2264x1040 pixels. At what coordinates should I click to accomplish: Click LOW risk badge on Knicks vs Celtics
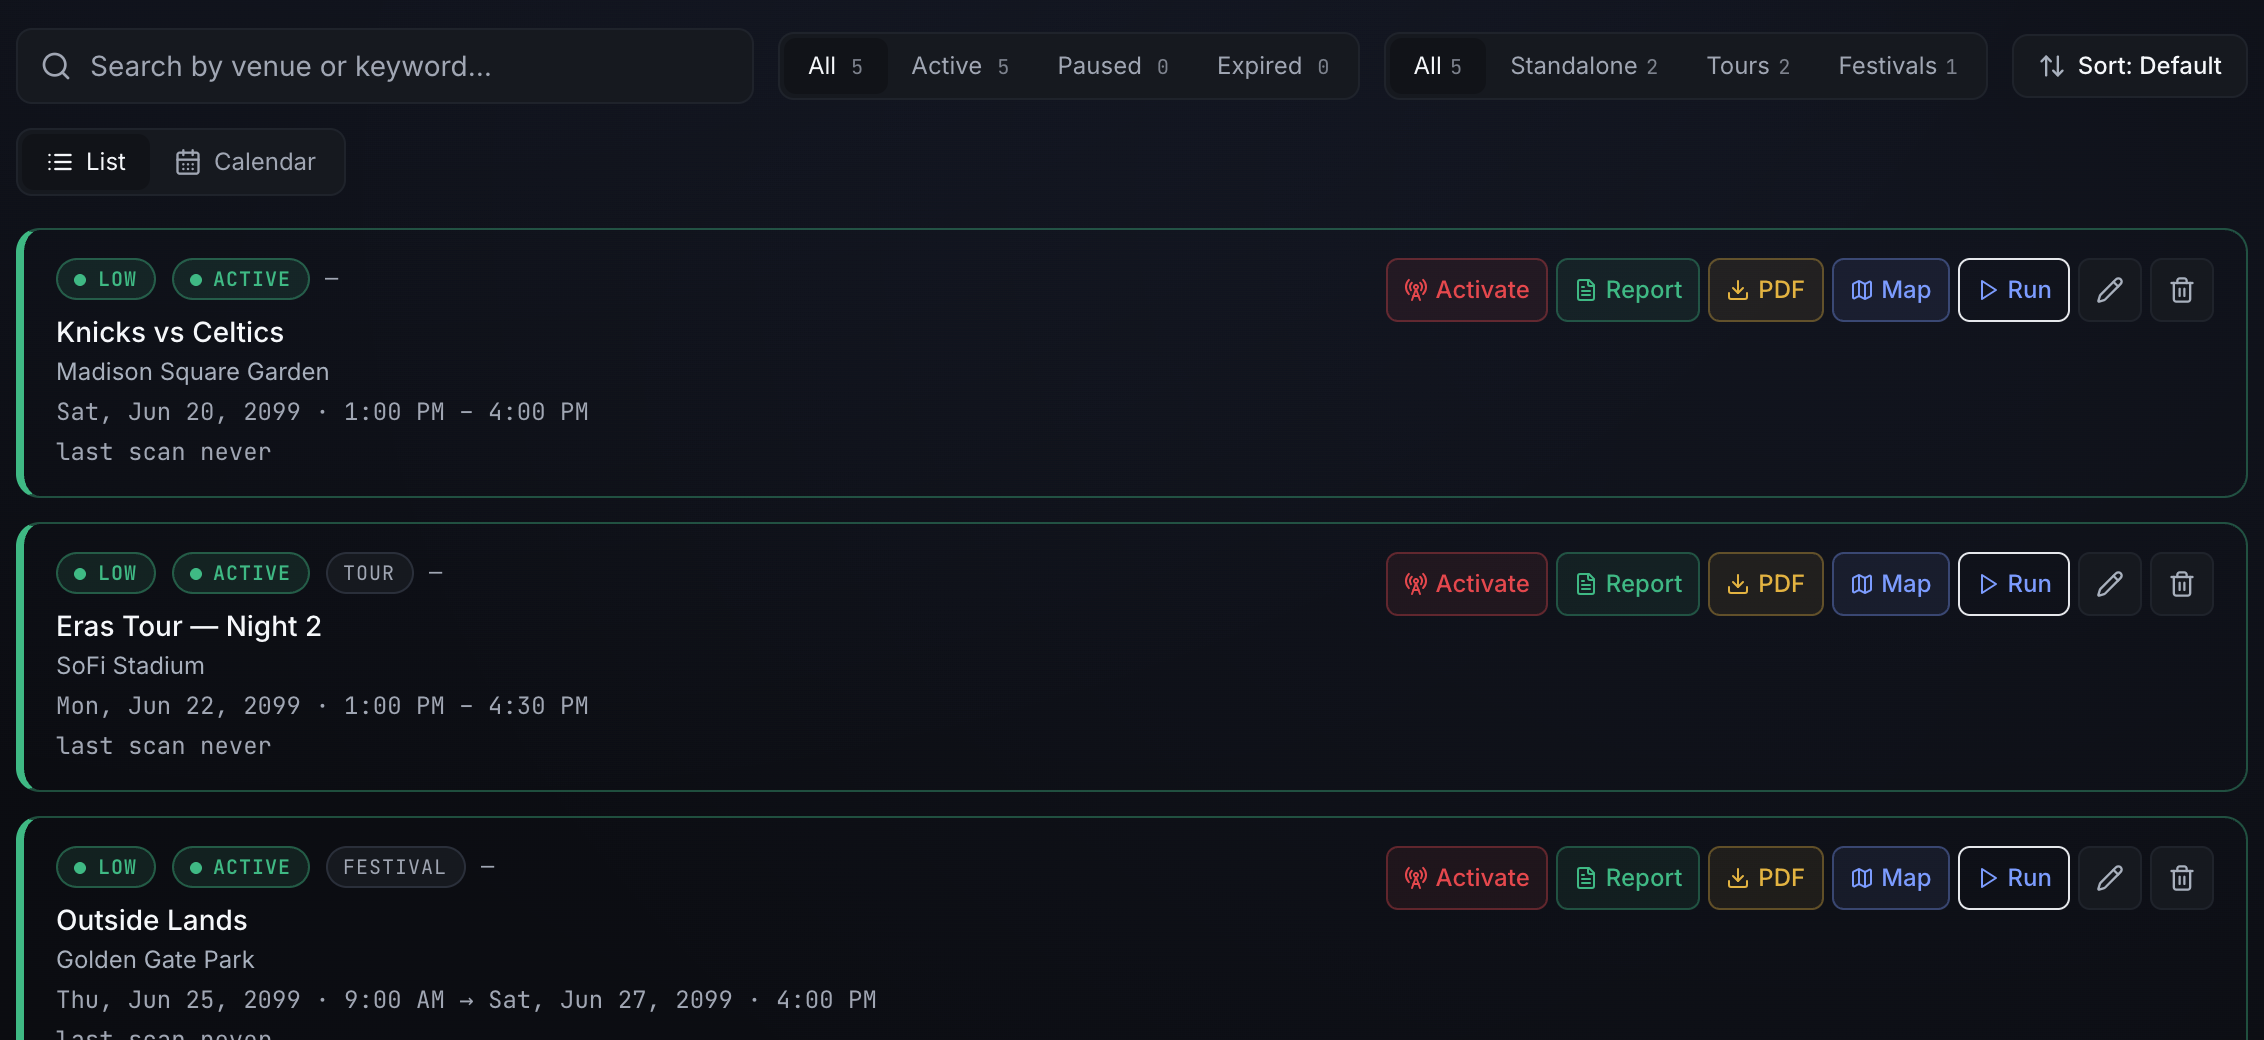click(x=106, y=279)
